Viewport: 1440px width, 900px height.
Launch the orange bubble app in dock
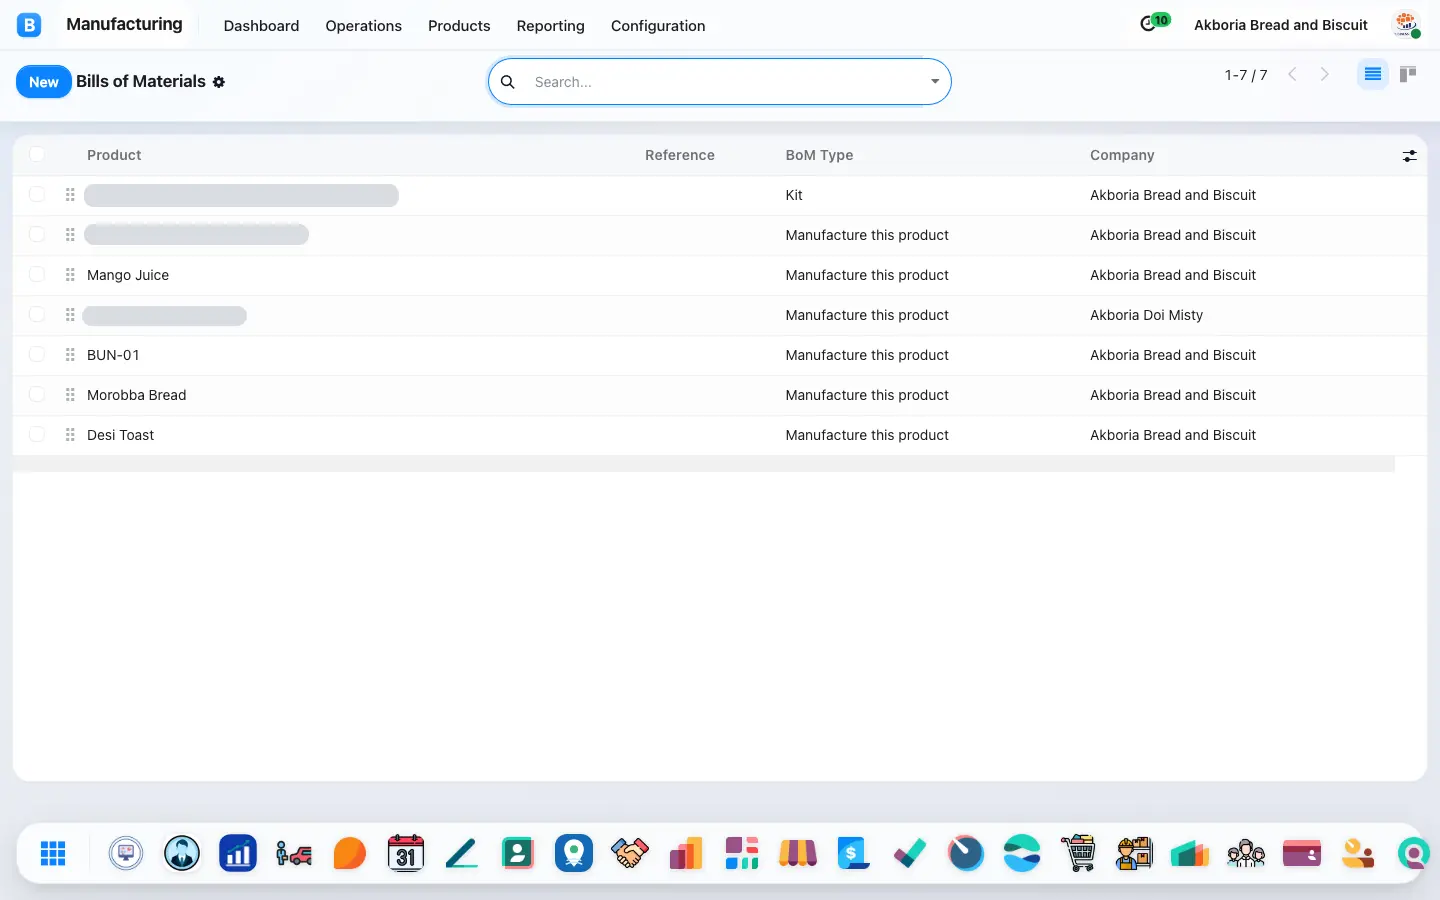pos(350,853)
